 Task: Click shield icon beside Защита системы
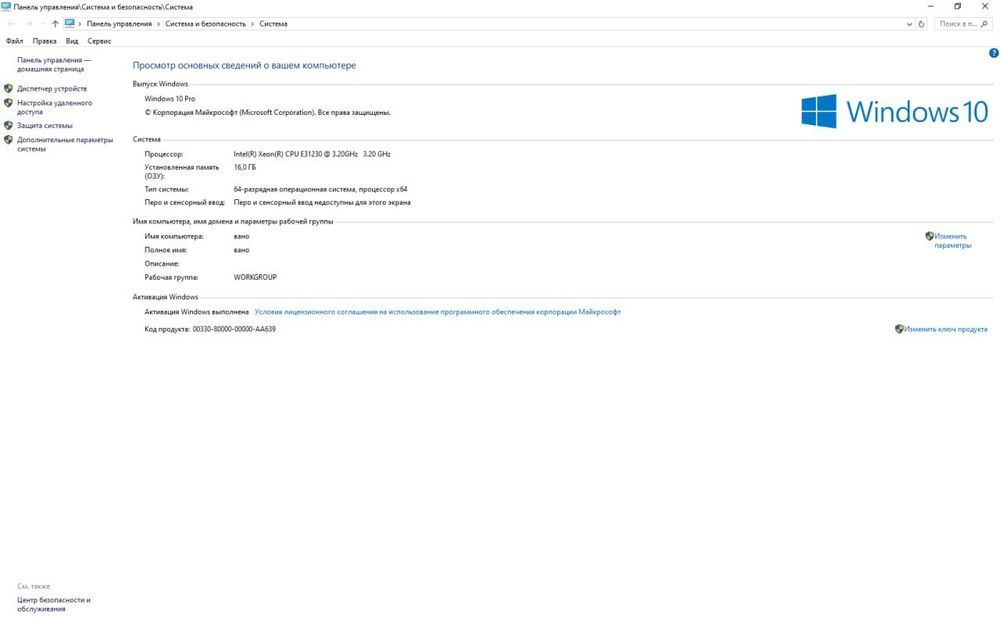(8, 126)
